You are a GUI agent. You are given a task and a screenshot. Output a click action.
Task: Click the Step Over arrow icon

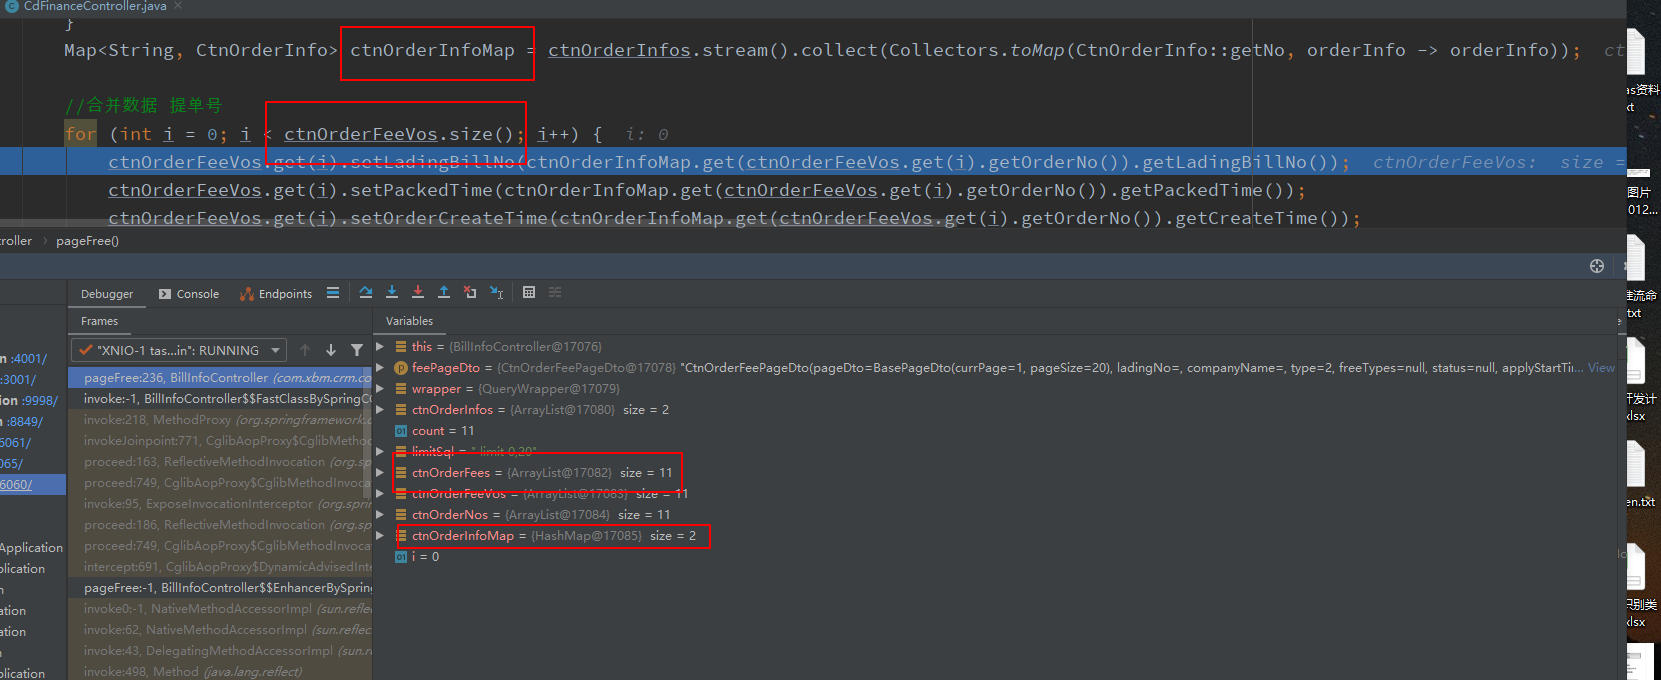[x=366, y=293]
